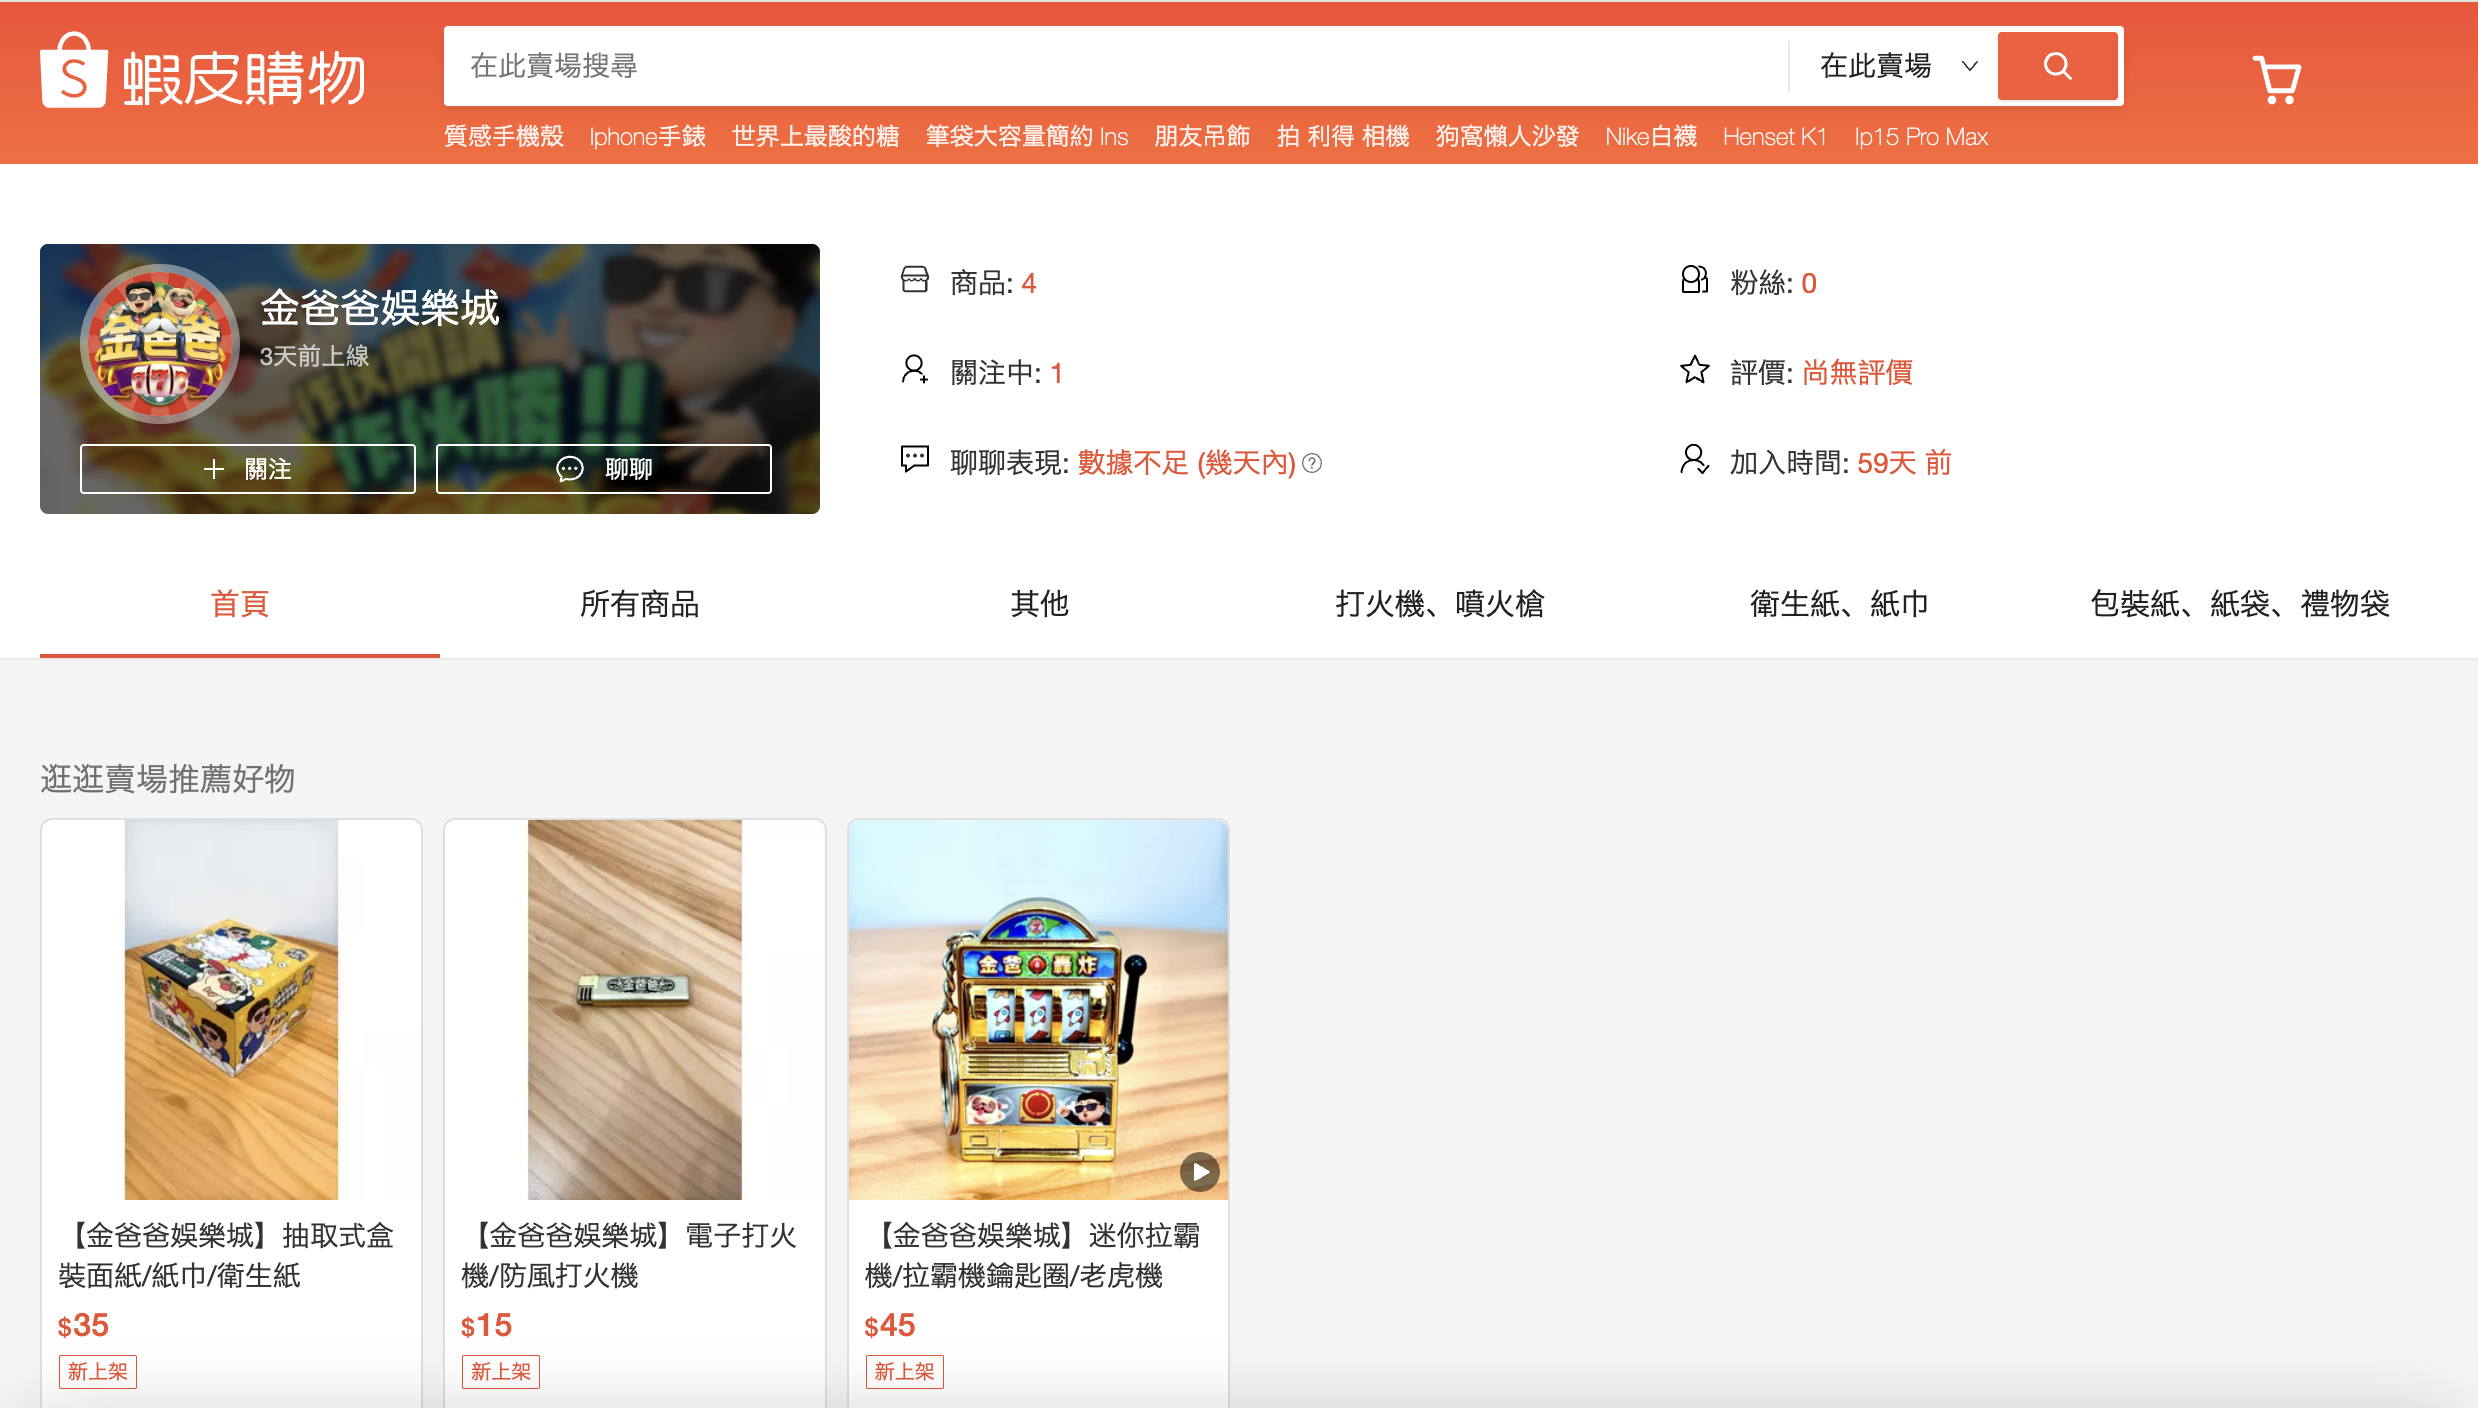Click suggested search Iphone手錶
This screenshot has height=1408, width=2478.
pos(647,137)
